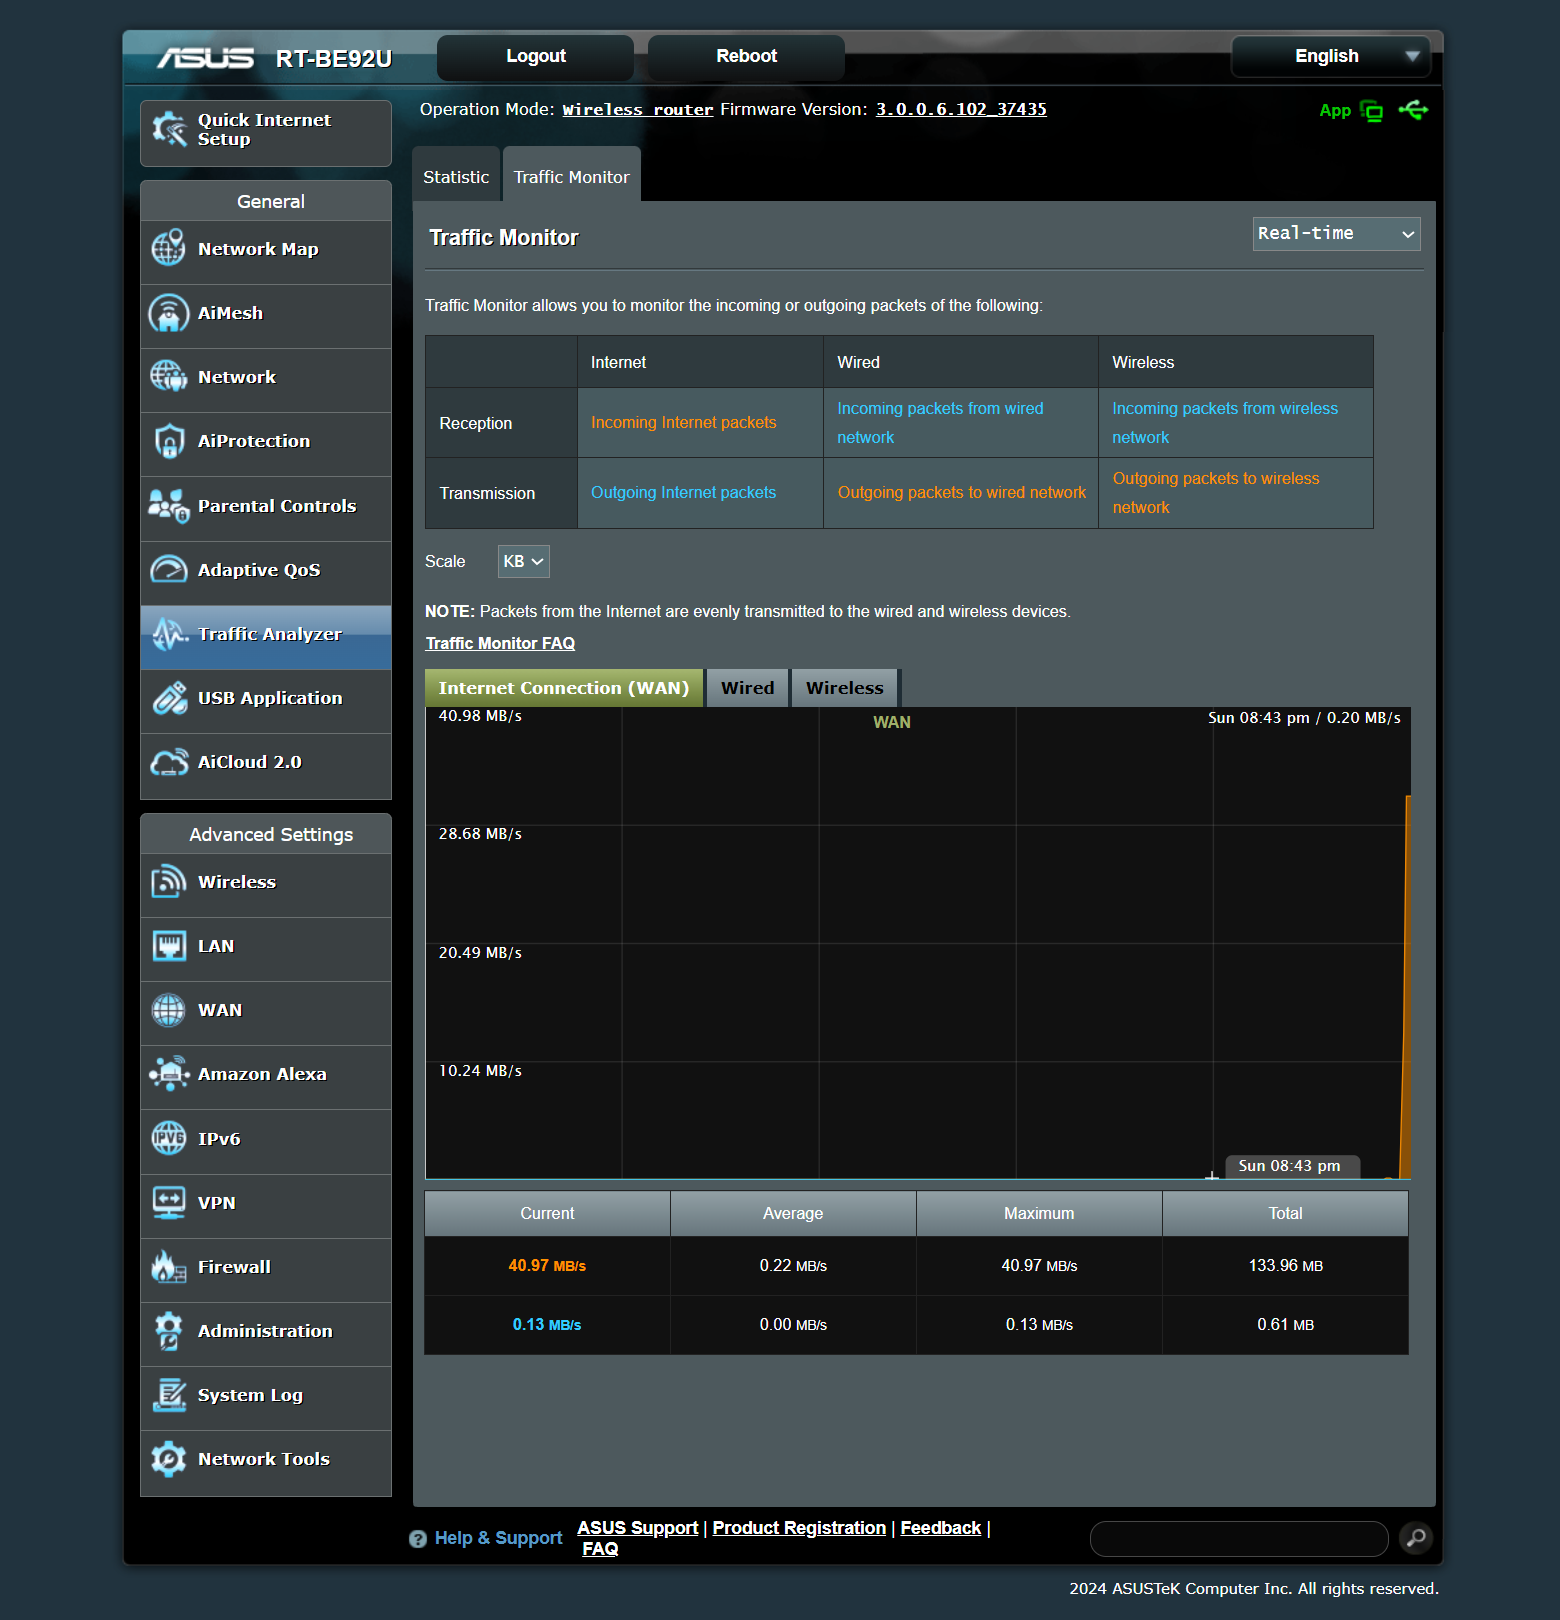Click the Administration gear icon
Screen dimensions: 1560x1620
point(168,1331)
